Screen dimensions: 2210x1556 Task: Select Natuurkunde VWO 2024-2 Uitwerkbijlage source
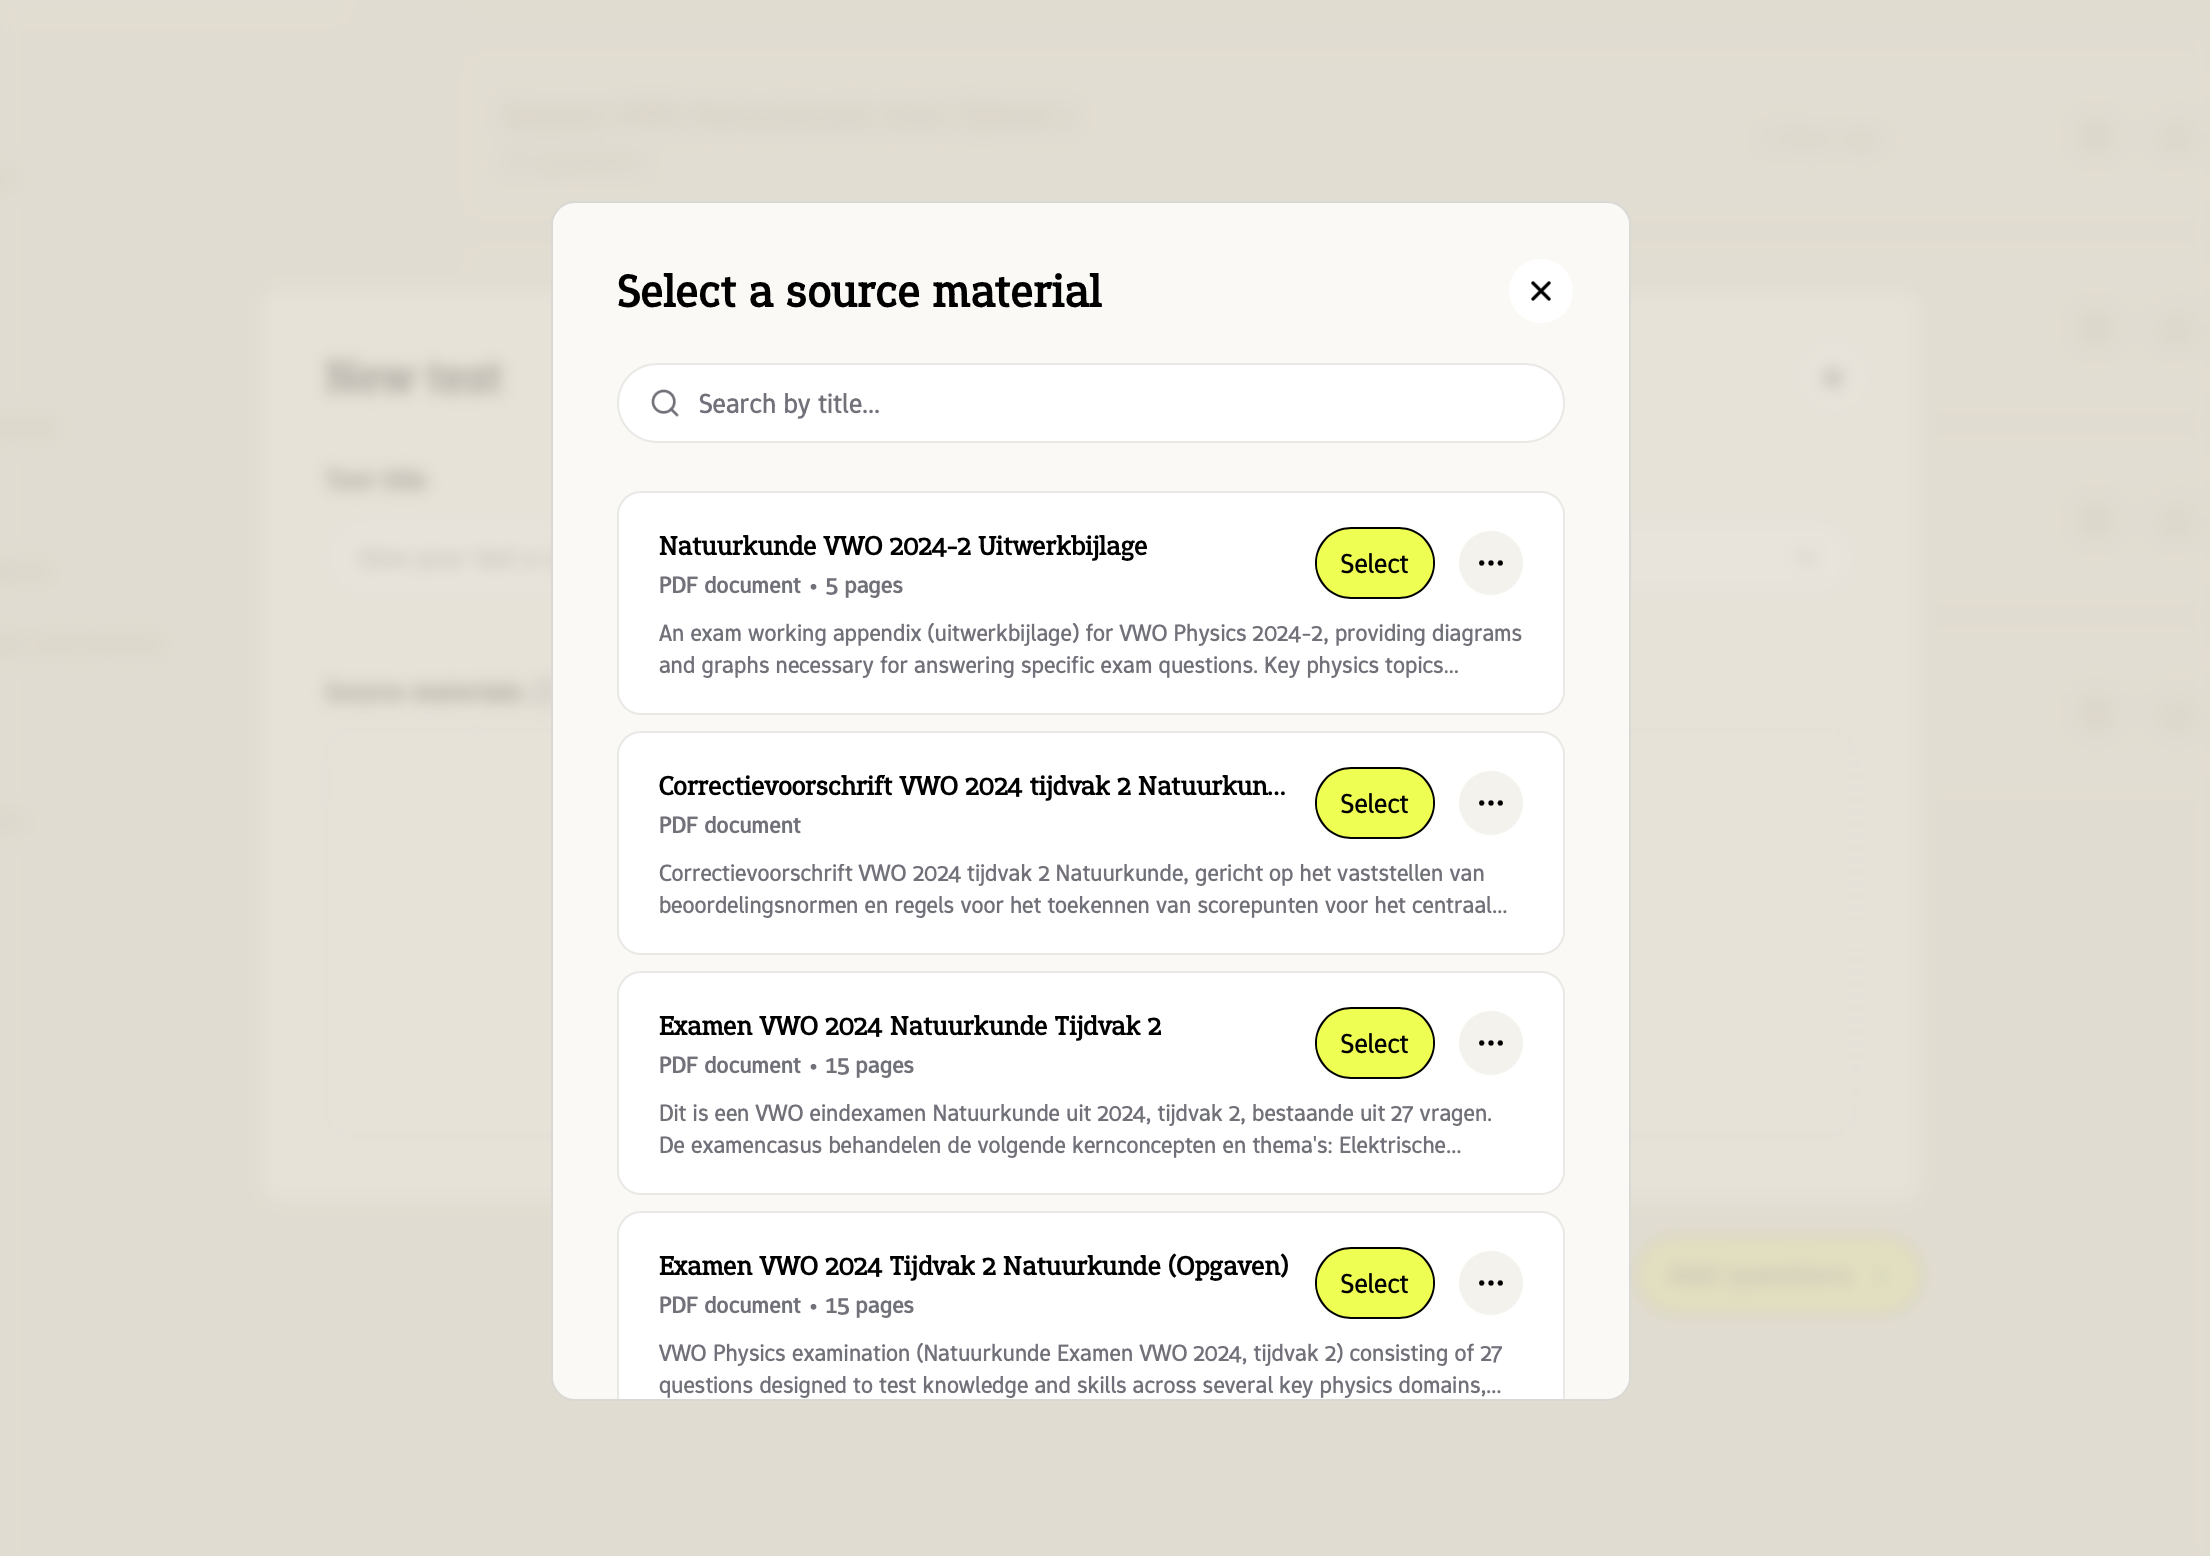[1373, 563]
